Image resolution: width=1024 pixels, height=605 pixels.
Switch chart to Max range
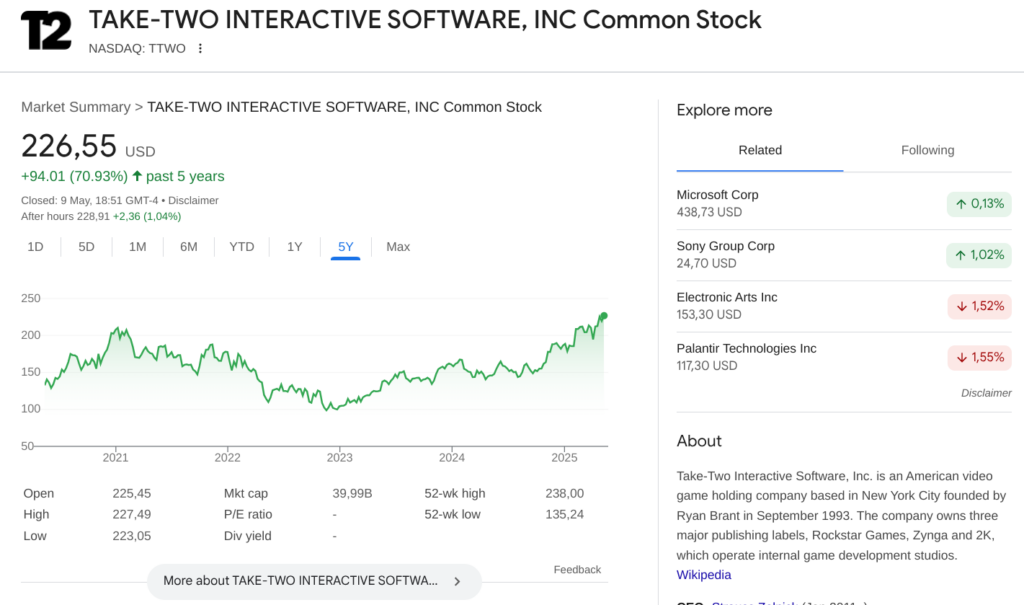tap(398, 247)
